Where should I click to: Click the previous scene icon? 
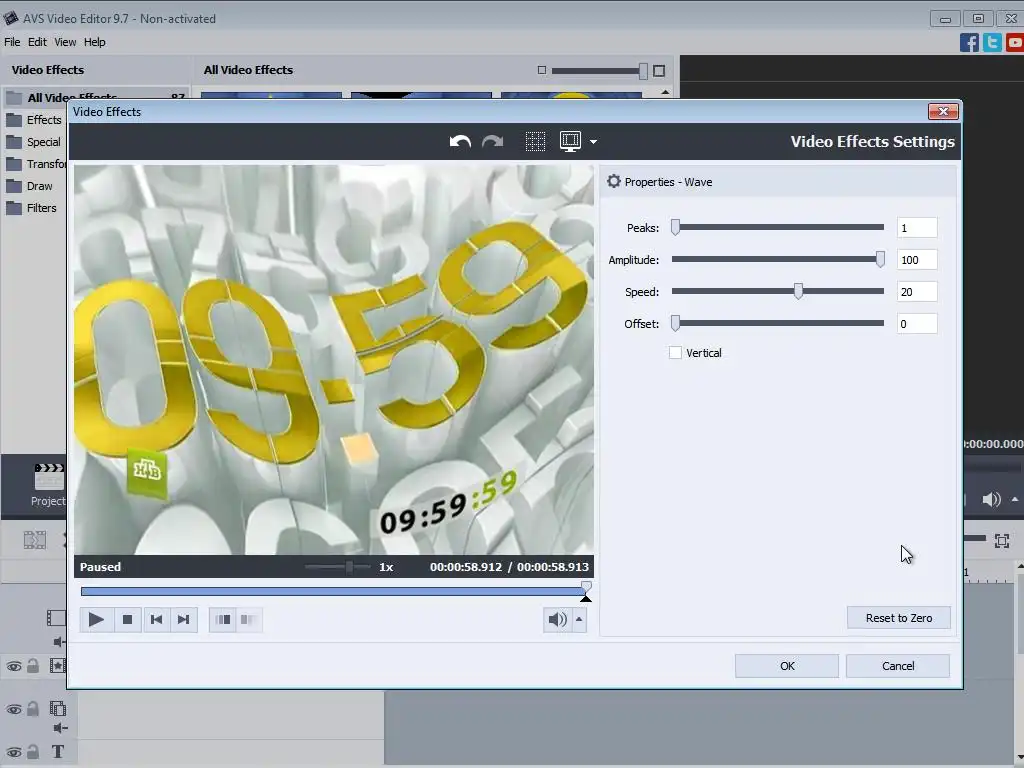coord(223,619)
